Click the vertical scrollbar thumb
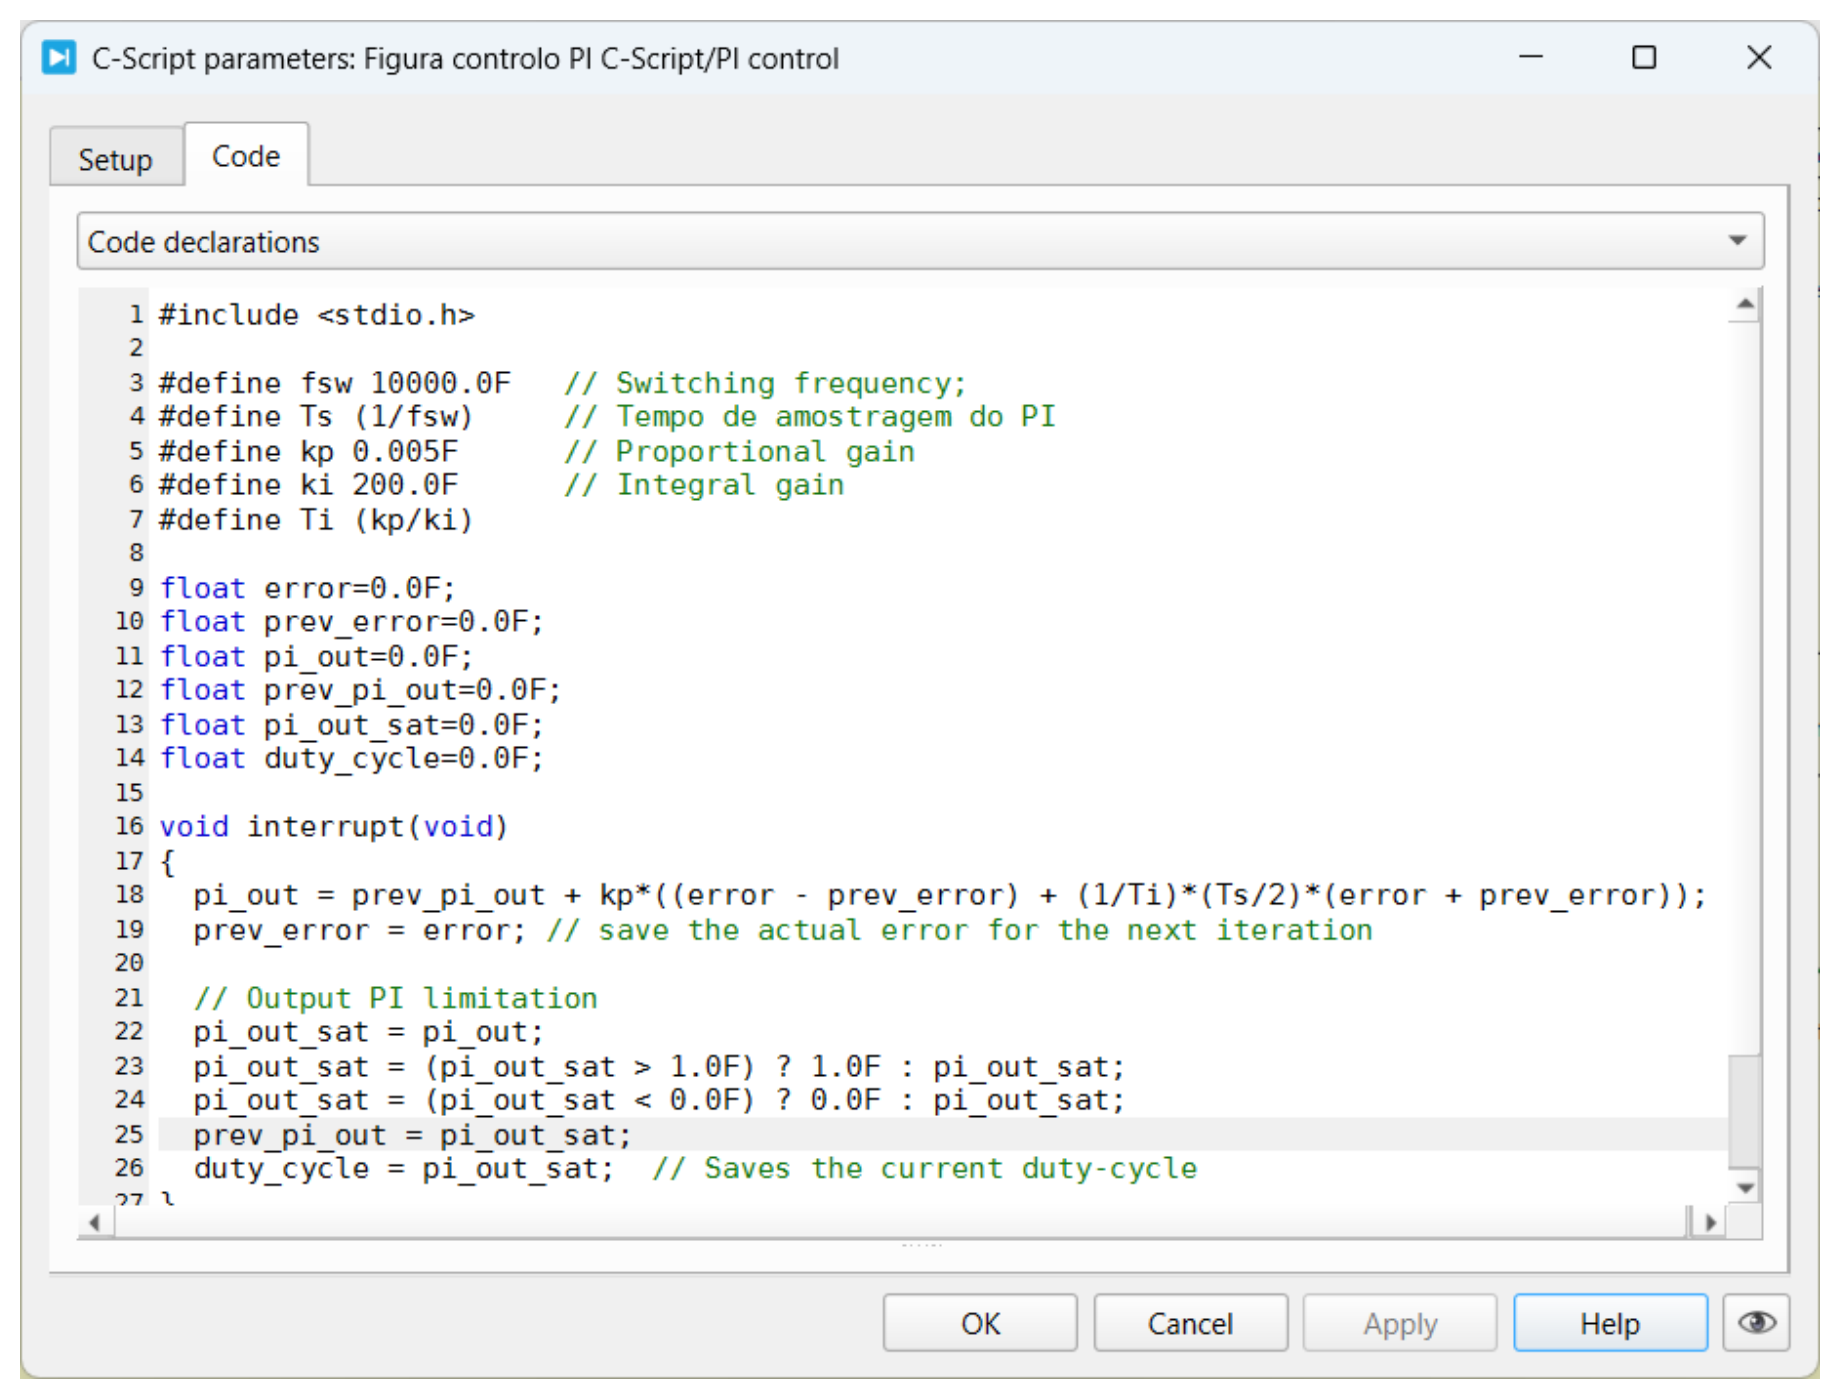The image size is (1839, 1398). click(x=1745, y=1110)
